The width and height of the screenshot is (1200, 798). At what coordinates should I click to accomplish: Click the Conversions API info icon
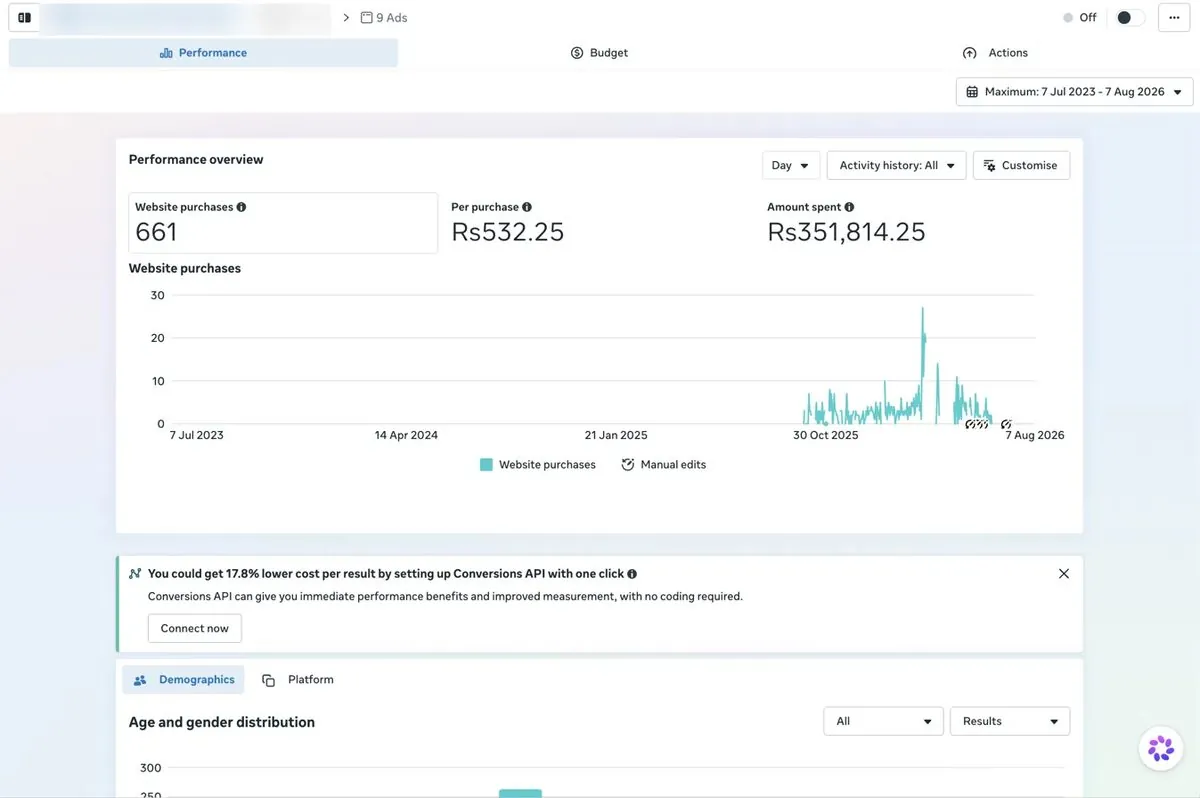[632, 574]
